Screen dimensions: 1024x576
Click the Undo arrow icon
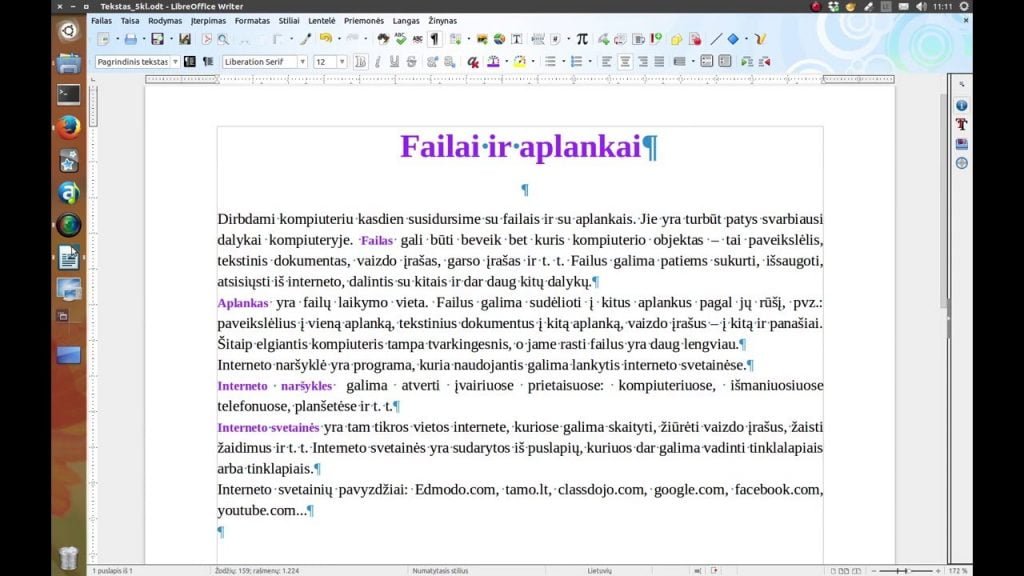click(325, 39)
